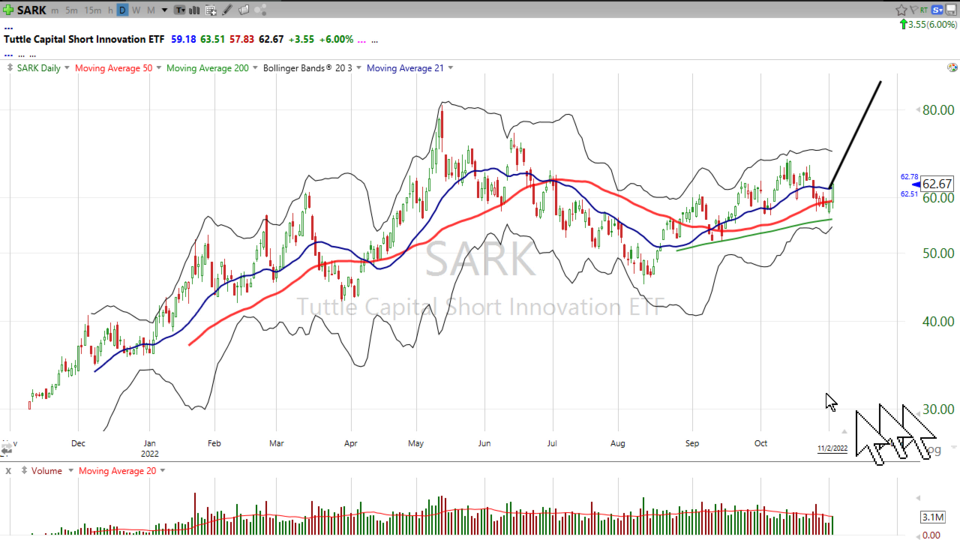Open the Bollinger Bands dropdown arrow
Screen dimensions: 960x540
(x=359, y=68)
